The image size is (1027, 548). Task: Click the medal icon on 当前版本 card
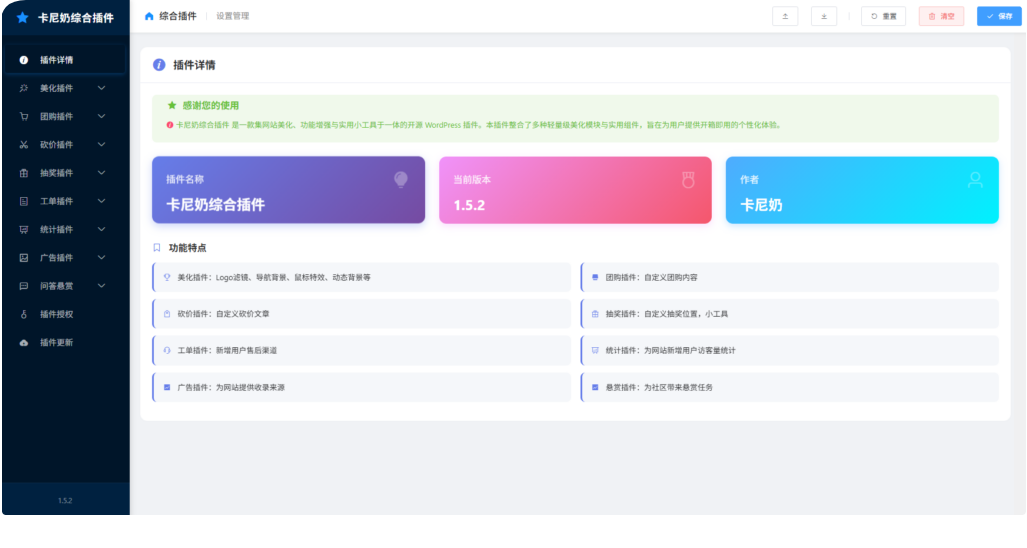688,180
